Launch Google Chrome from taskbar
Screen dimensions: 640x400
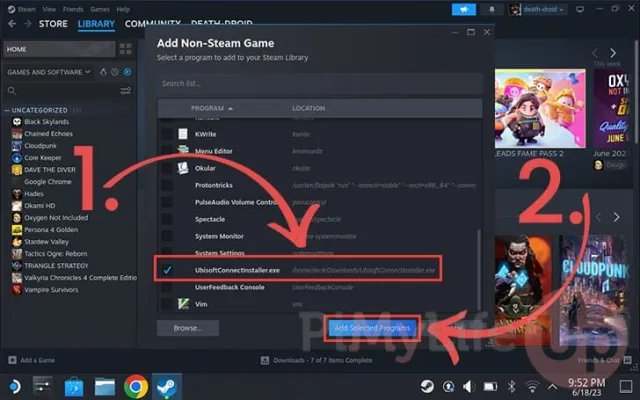(x=136, y=387)
